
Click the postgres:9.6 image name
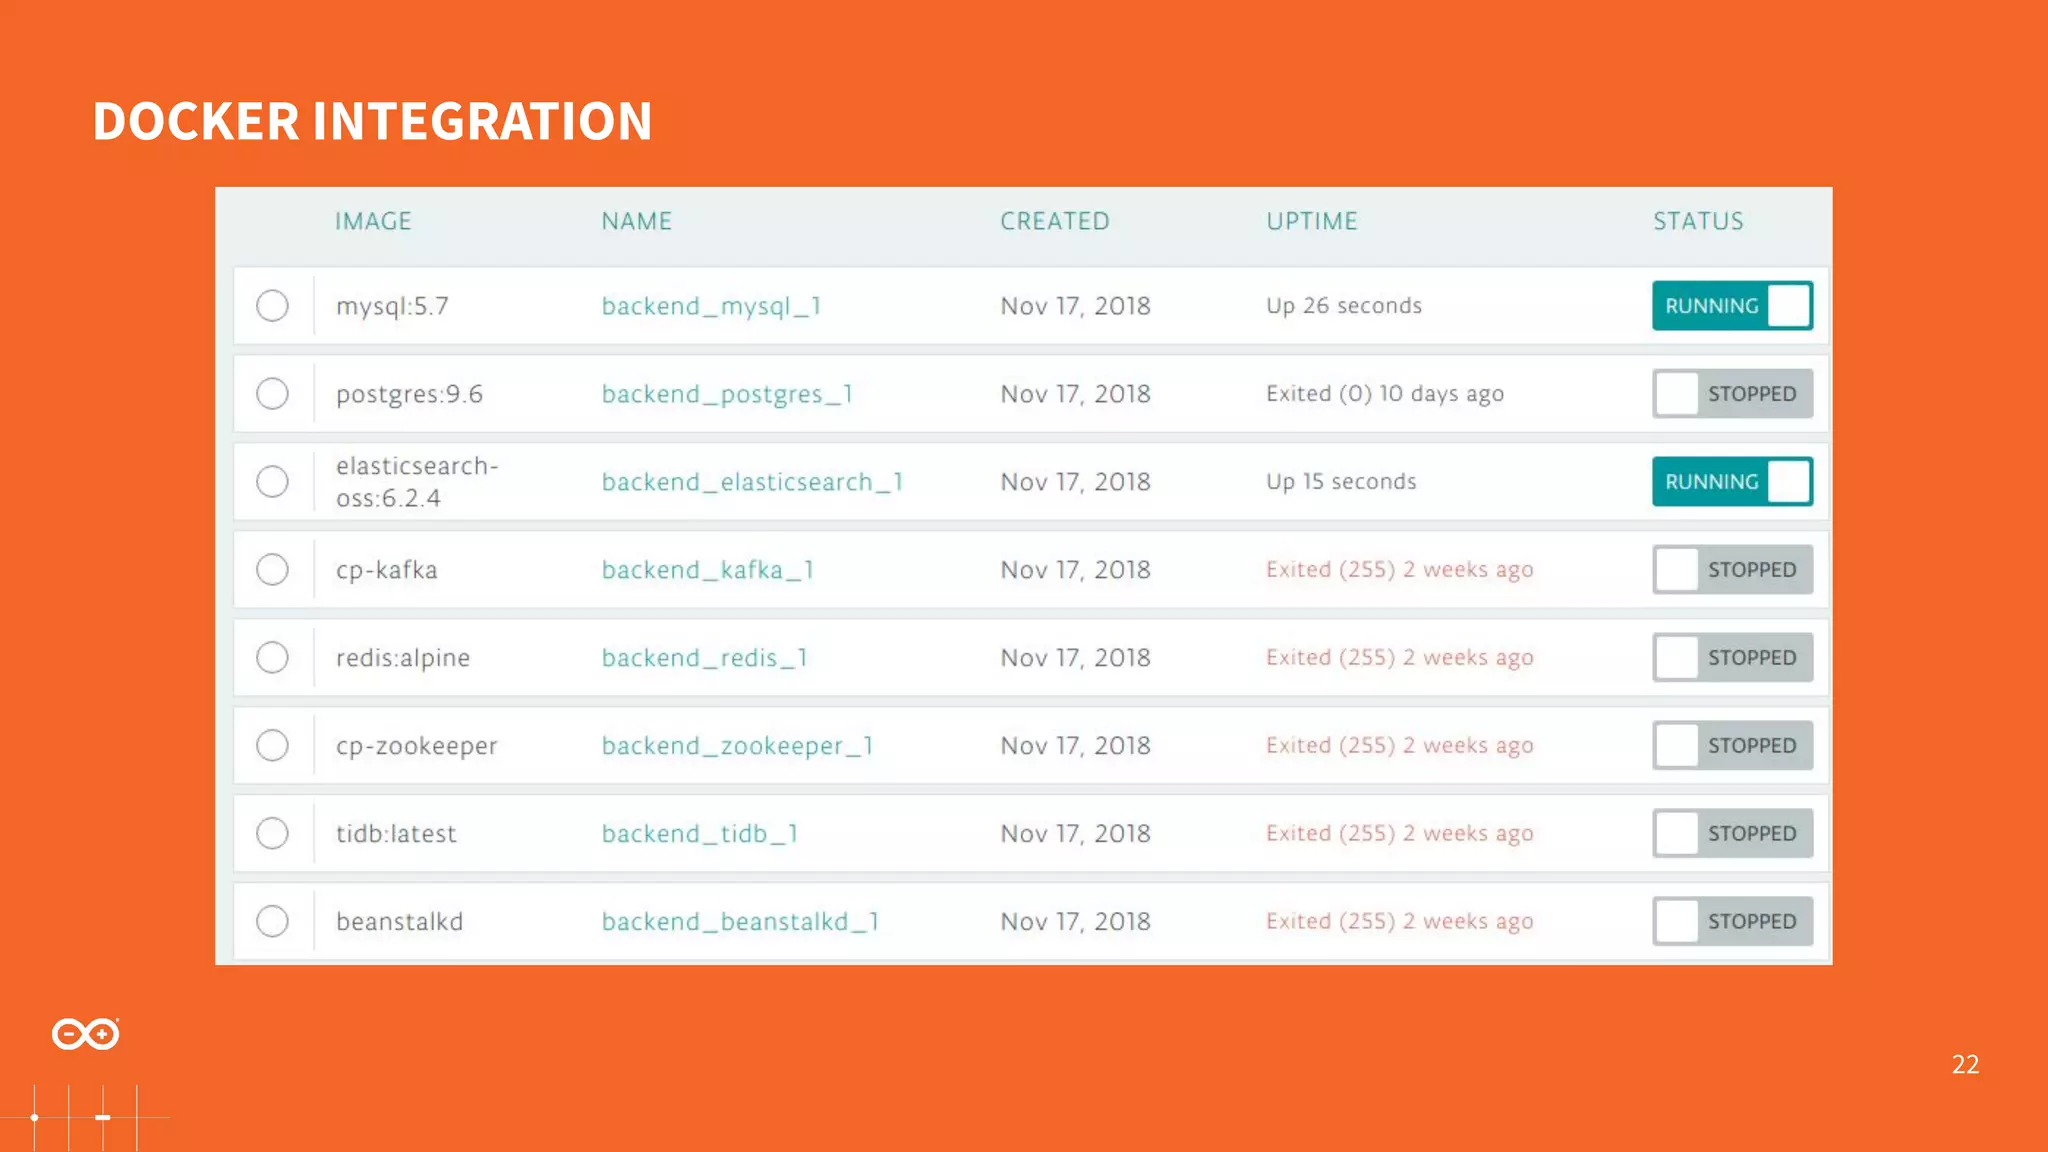tap(409, 395)
